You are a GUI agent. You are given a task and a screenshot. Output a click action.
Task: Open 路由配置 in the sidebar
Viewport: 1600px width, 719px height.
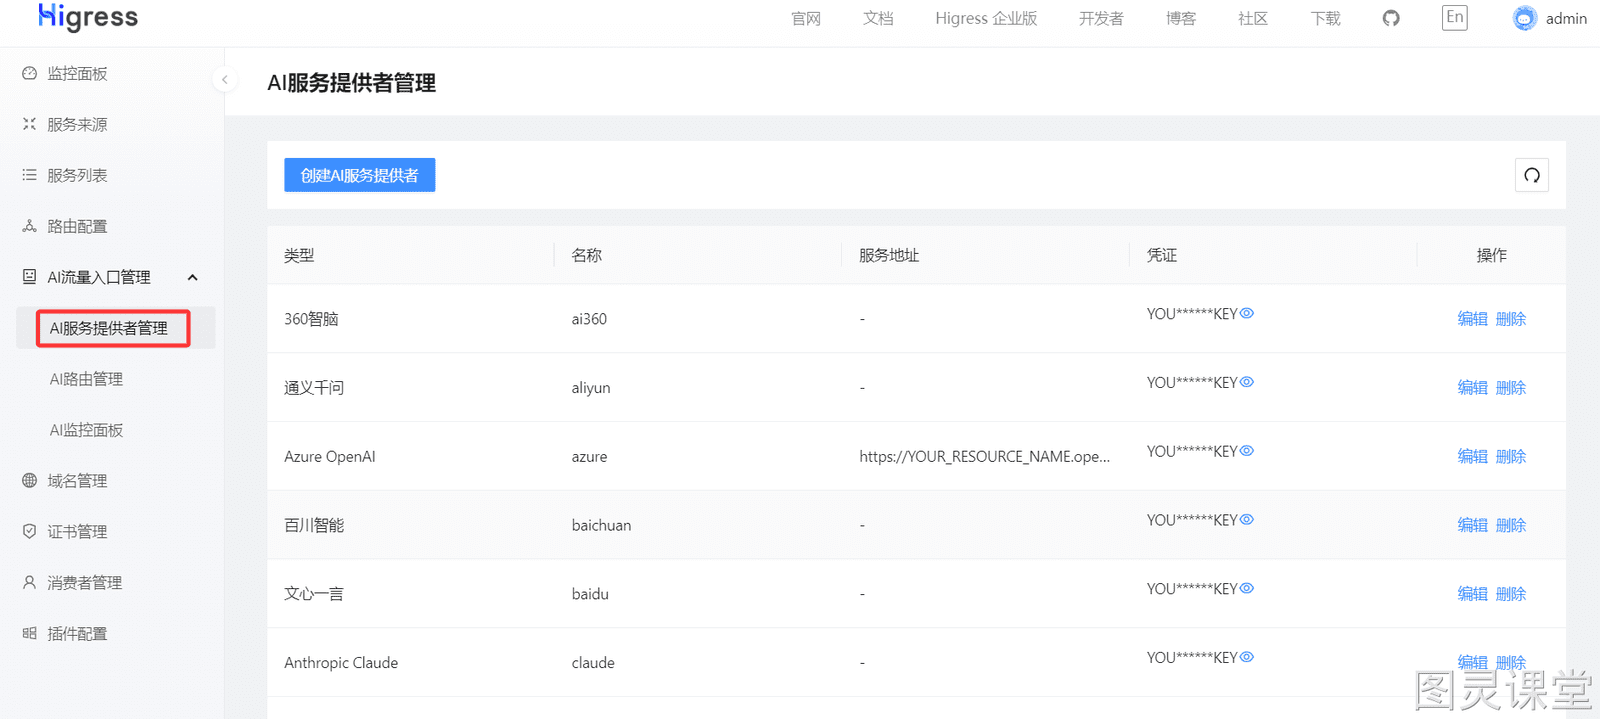77,227
